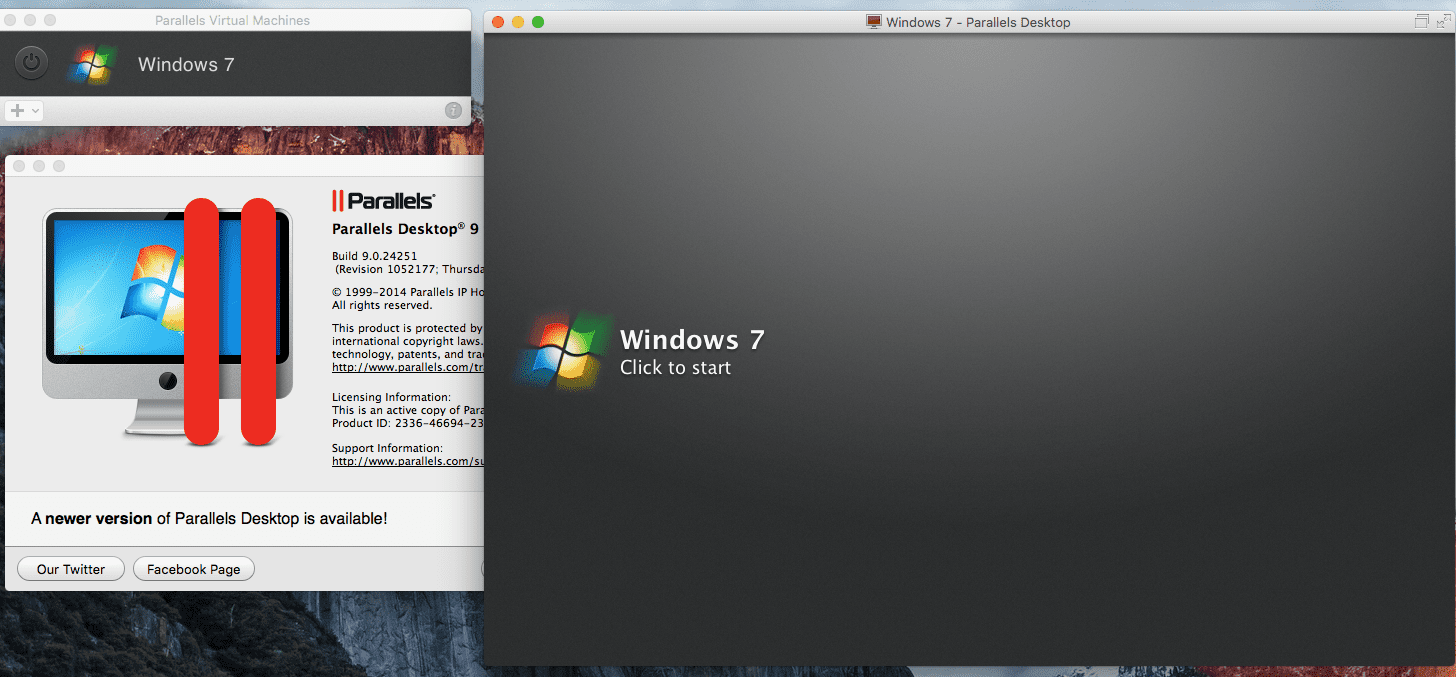Open the Facebook Page button
The height and width of the screenshot is (677, 1456).
[x=194, y=569]
